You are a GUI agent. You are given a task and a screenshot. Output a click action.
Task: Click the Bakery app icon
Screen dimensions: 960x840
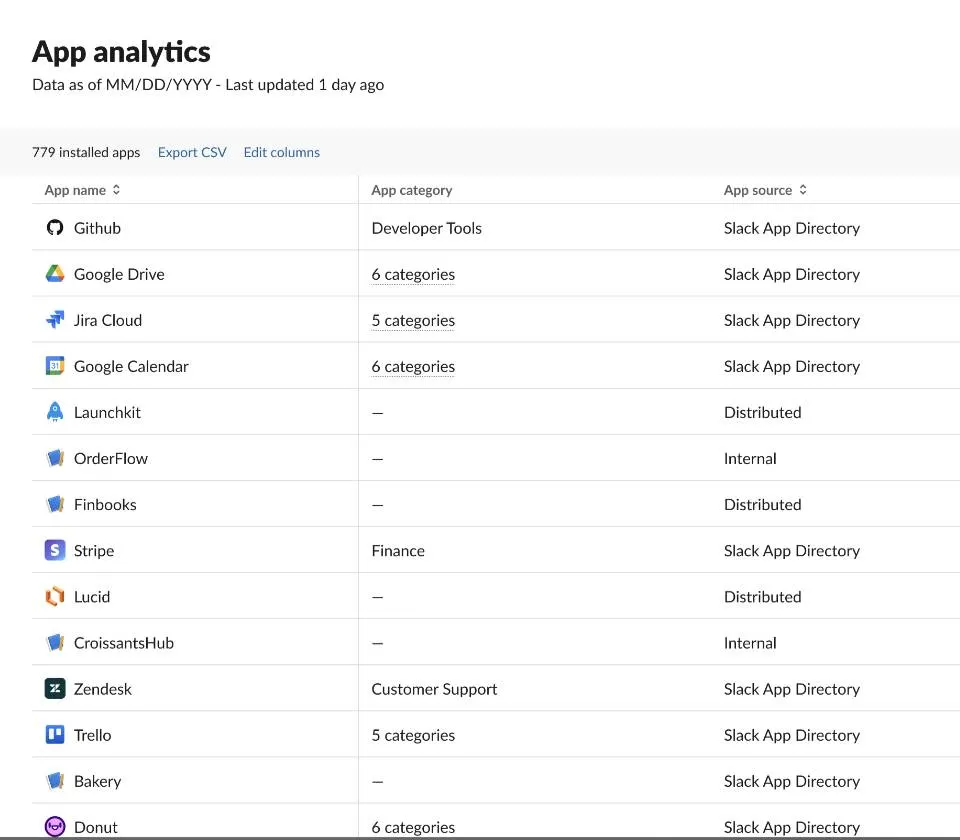(55, 781)
